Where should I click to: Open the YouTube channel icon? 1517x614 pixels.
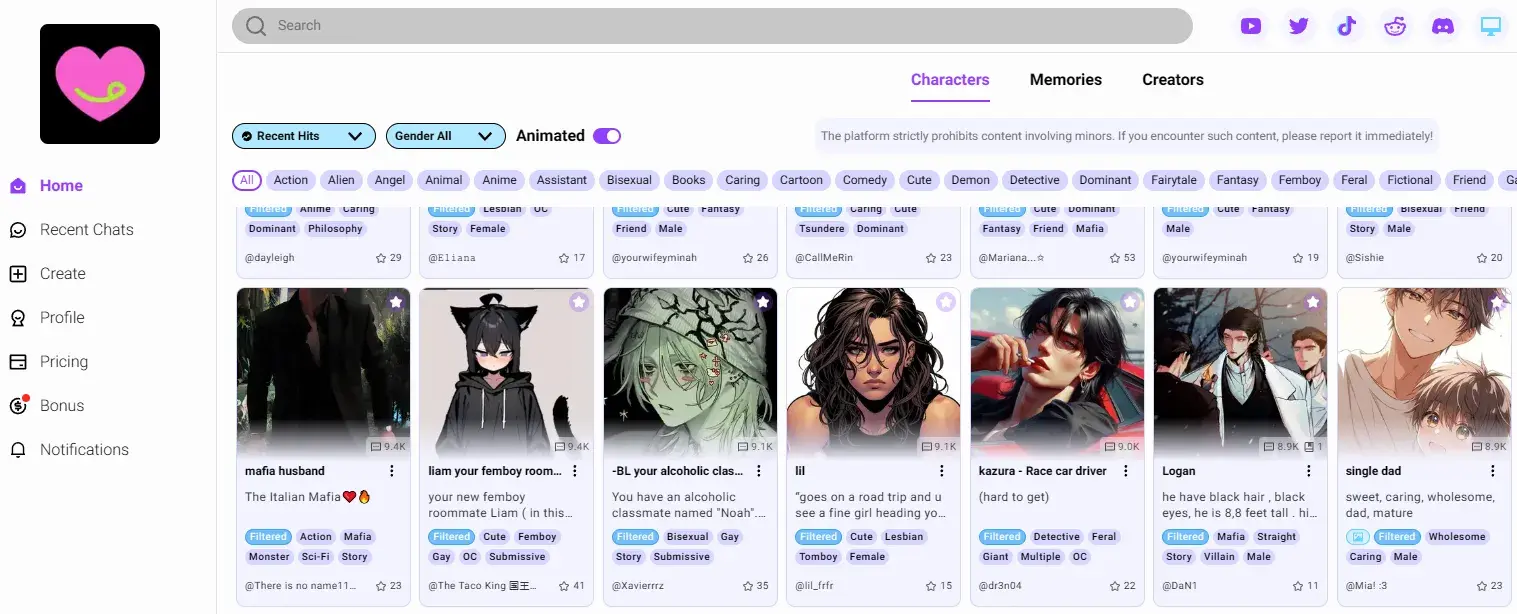(x=1251, y=26)
